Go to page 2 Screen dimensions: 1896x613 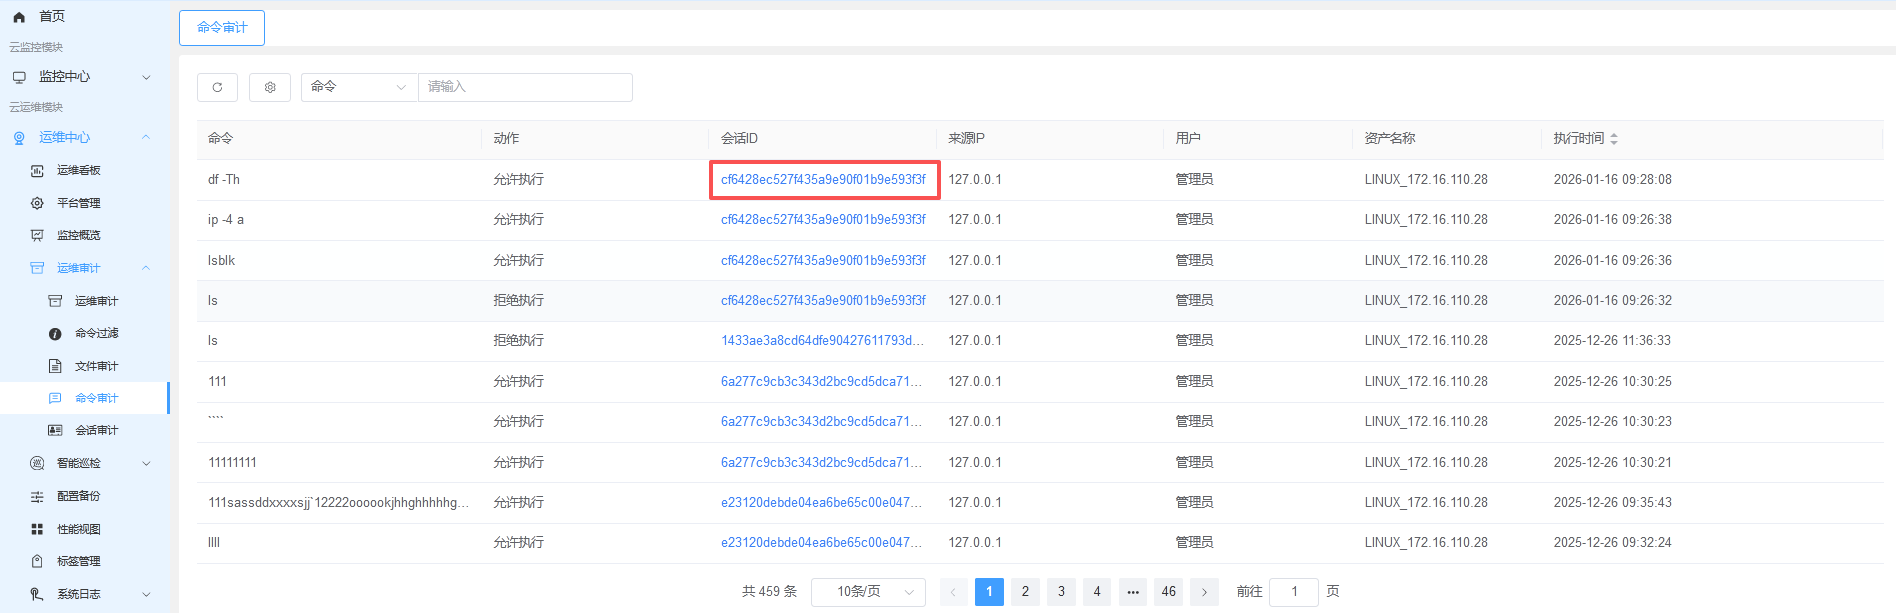[x=1025, y=592]
